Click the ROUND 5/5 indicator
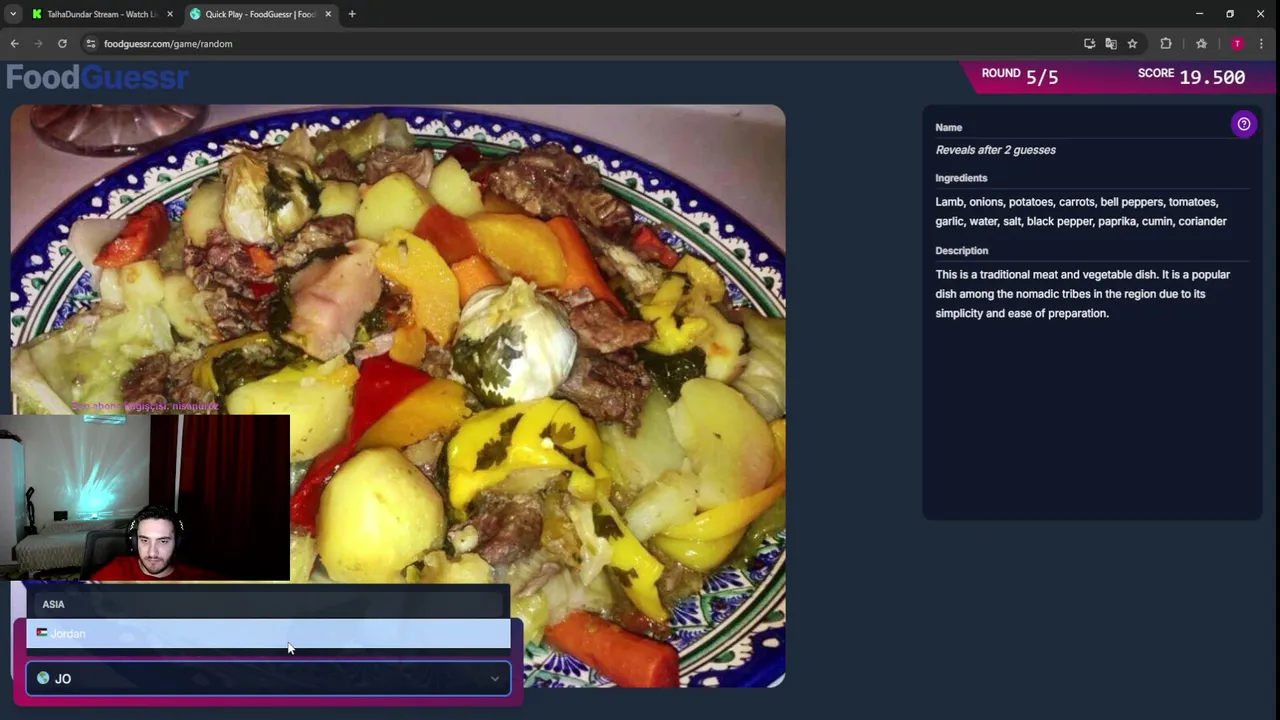The width and height of the screenshot is (1280, 720). [x=1019, y=76]
